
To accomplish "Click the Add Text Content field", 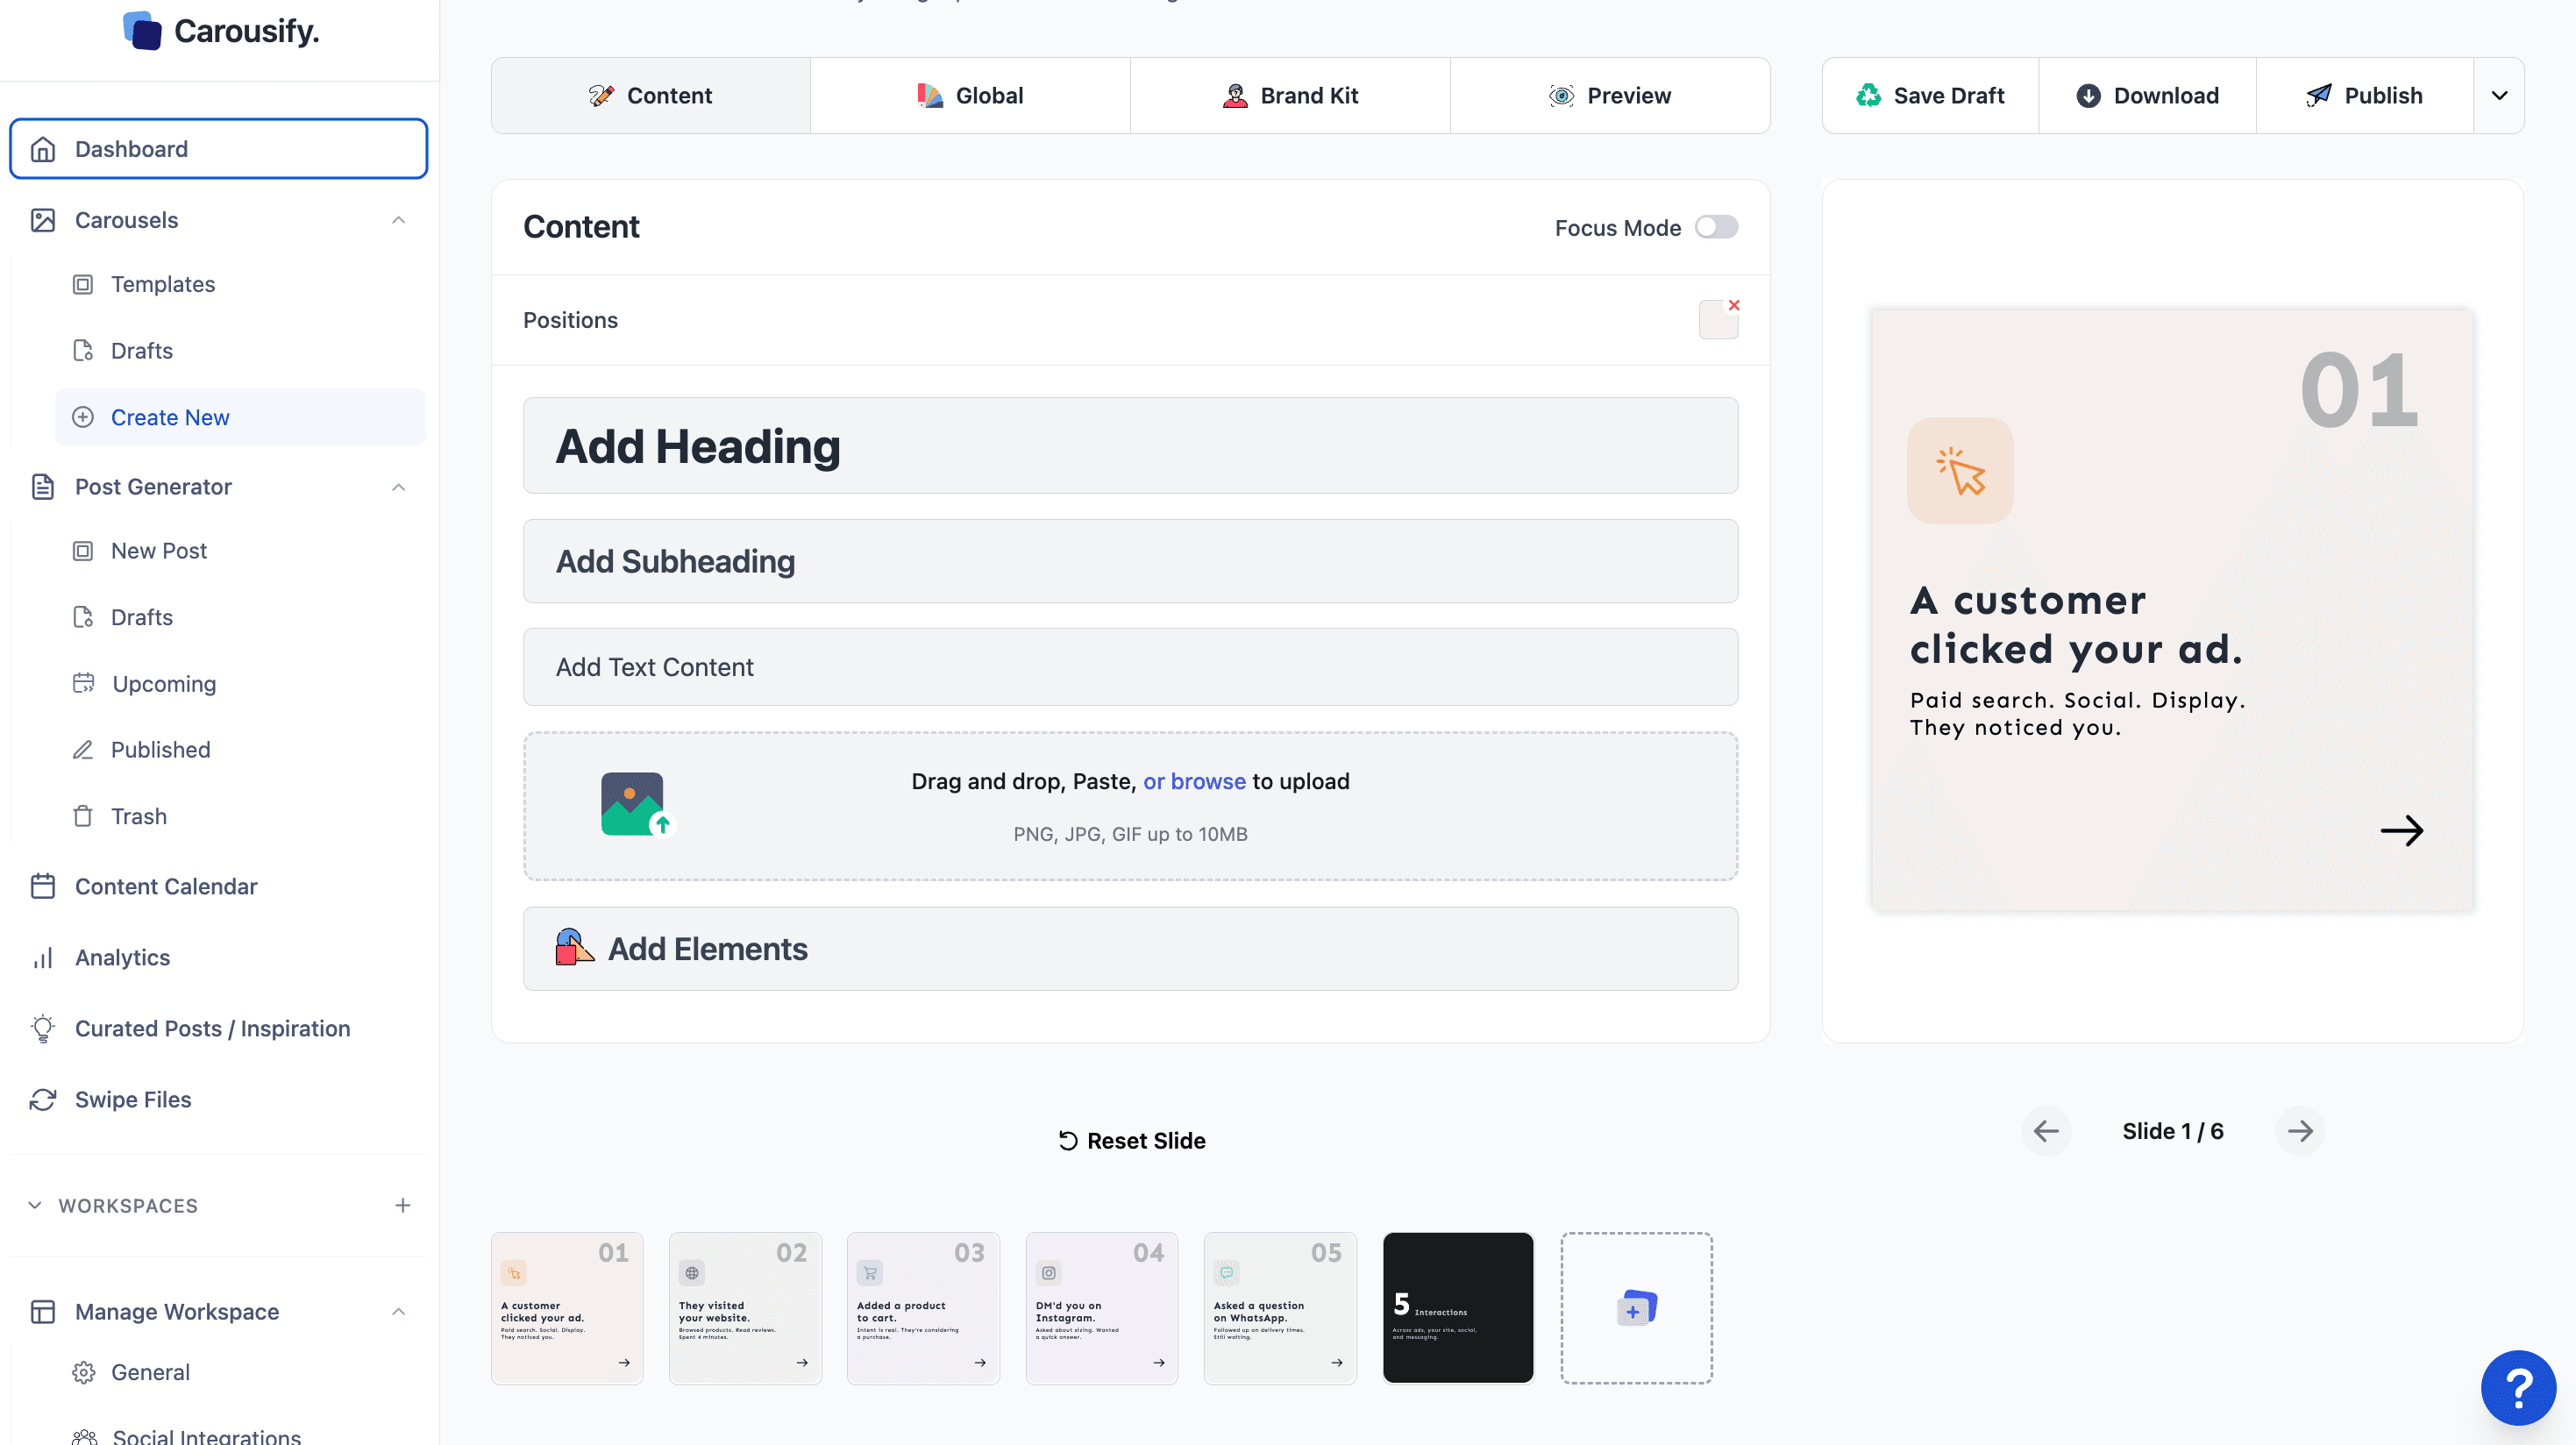I will tap(1130, 667).
